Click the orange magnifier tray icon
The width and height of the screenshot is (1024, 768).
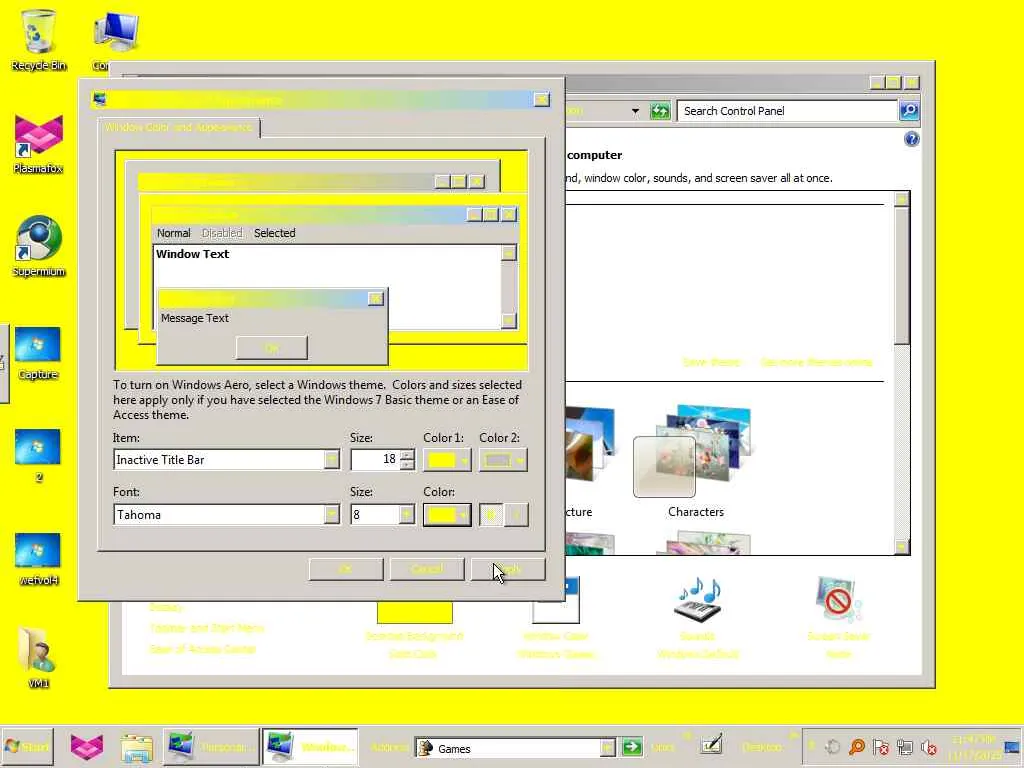tap(857, 747)
